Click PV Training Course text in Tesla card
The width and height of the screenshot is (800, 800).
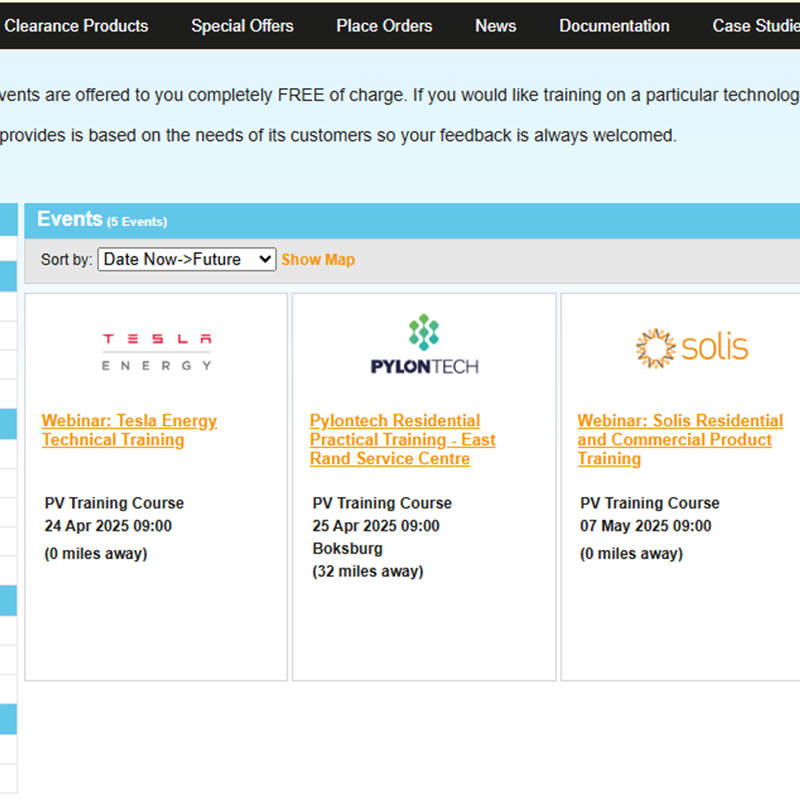coord(114,503)
